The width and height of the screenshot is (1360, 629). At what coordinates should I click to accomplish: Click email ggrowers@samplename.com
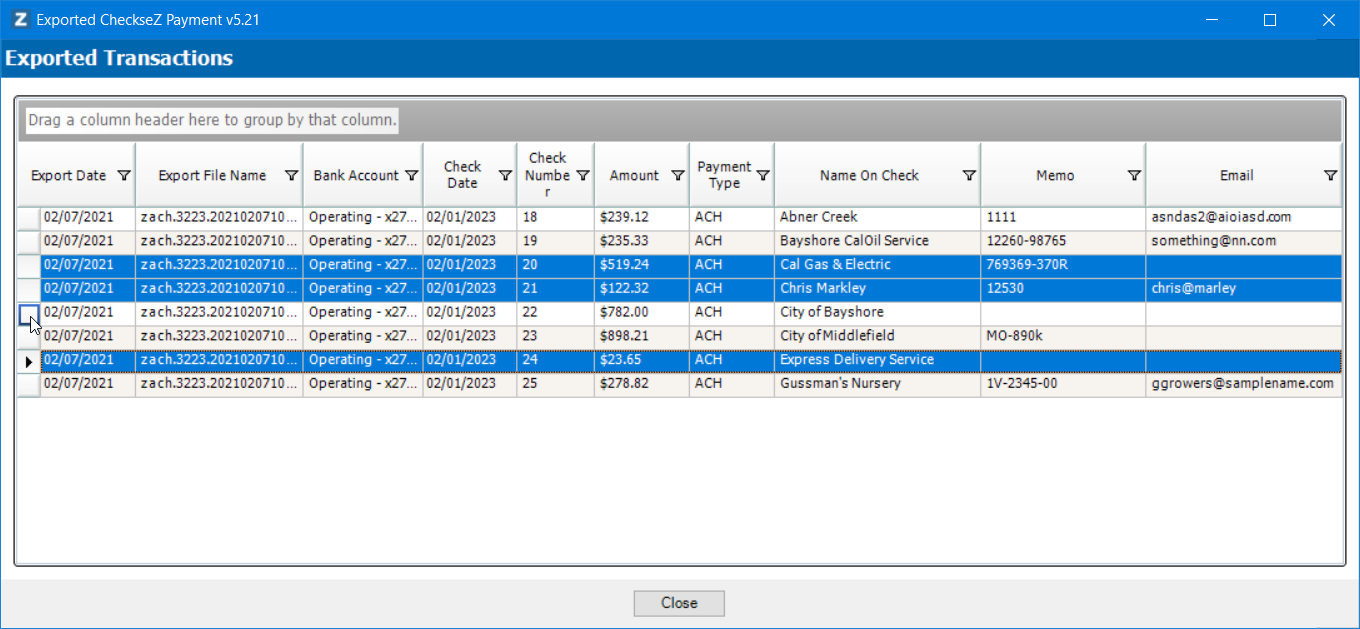click(1244, 384)
